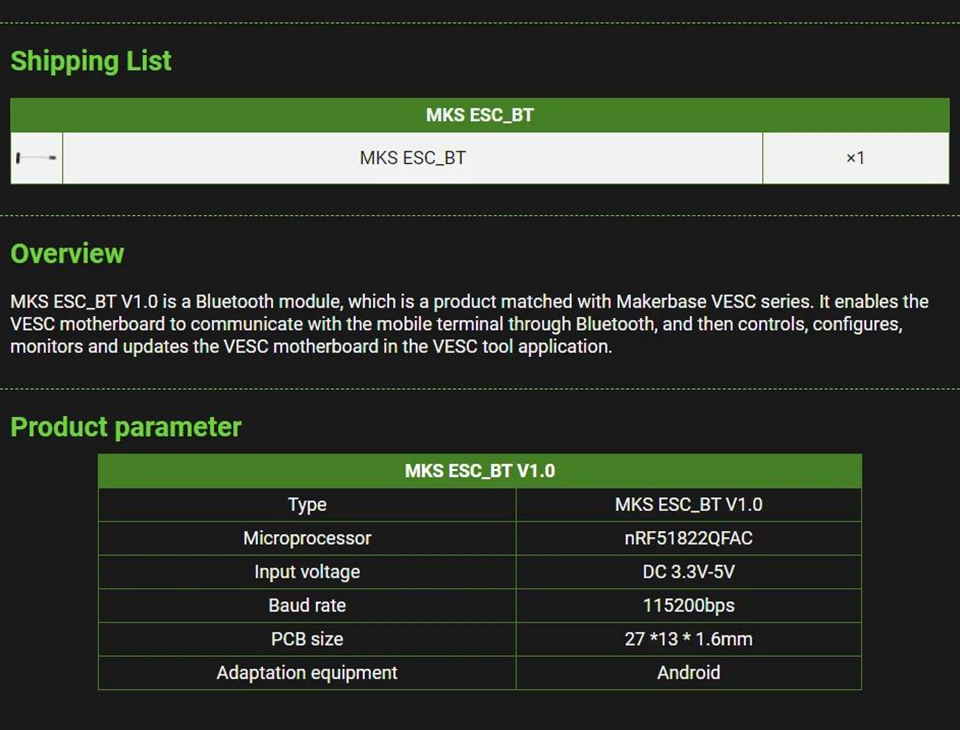Click the PCB size row label
Image resolution: width=960 pixels, height=730 pixels.
coord(307,639)
